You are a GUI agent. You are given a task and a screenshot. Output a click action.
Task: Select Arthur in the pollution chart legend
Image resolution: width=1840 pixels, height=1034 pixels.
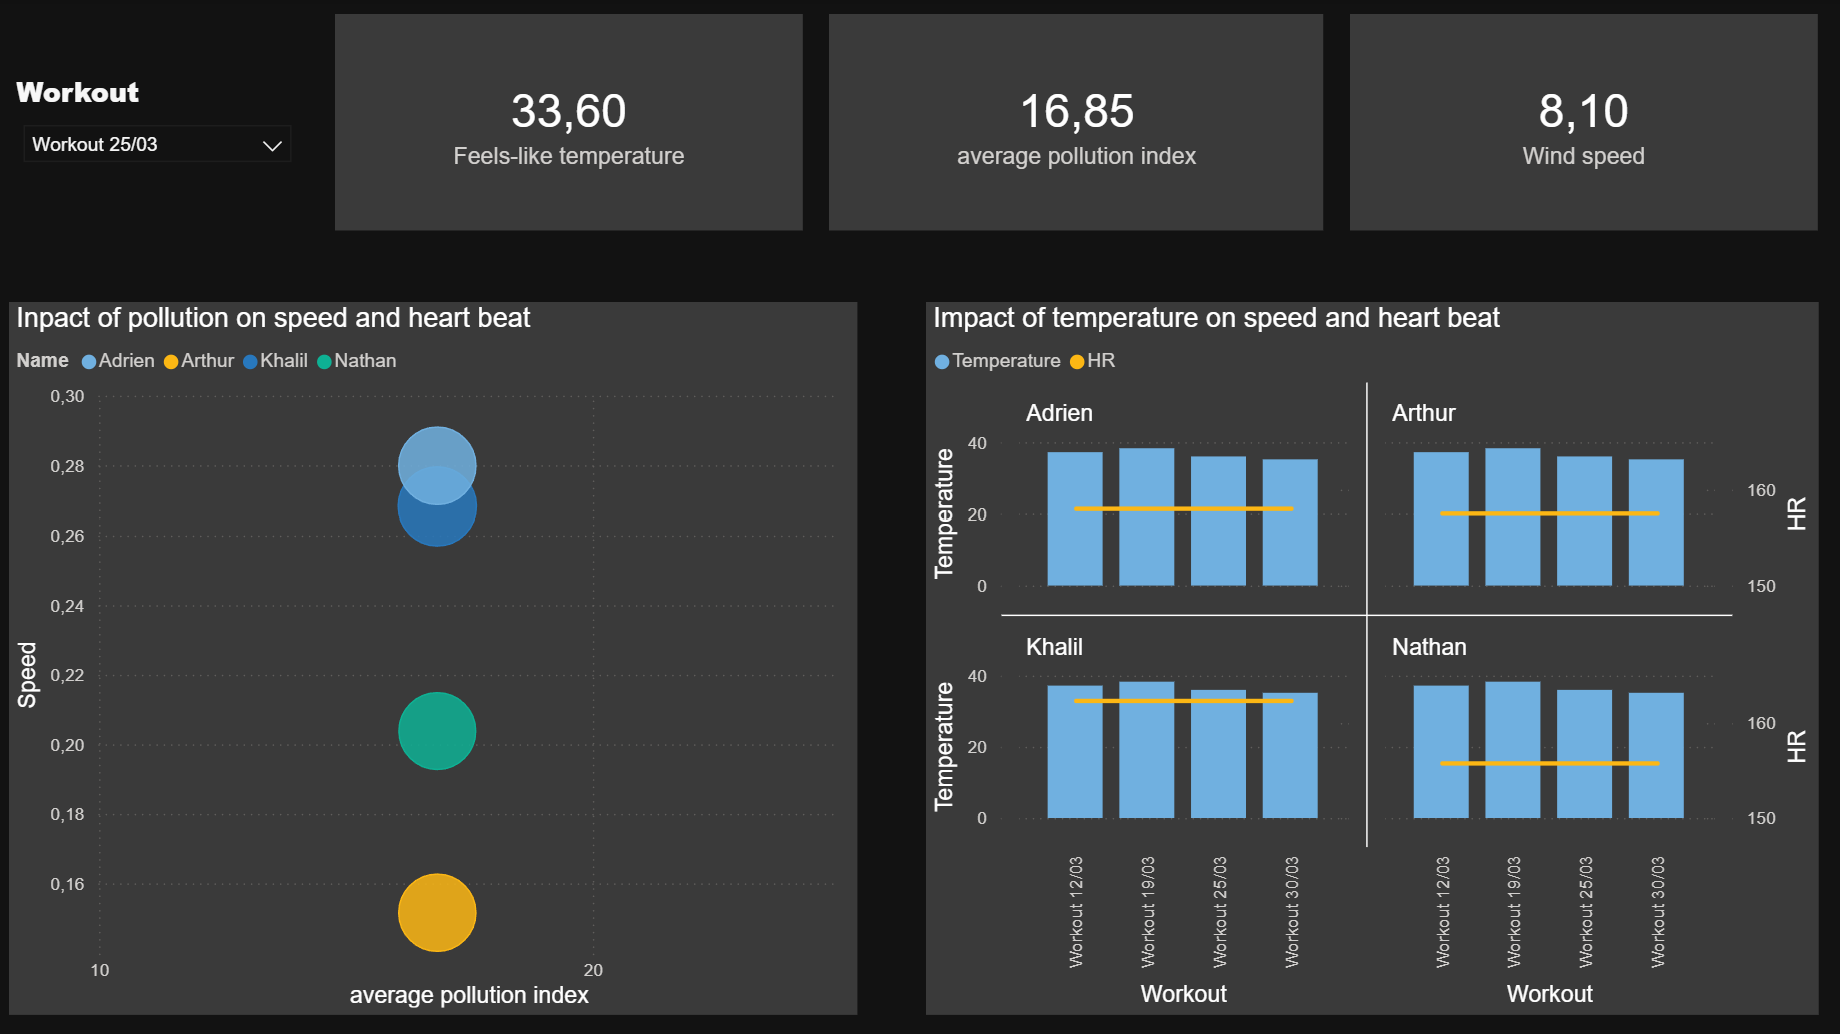tap(199, 360)
